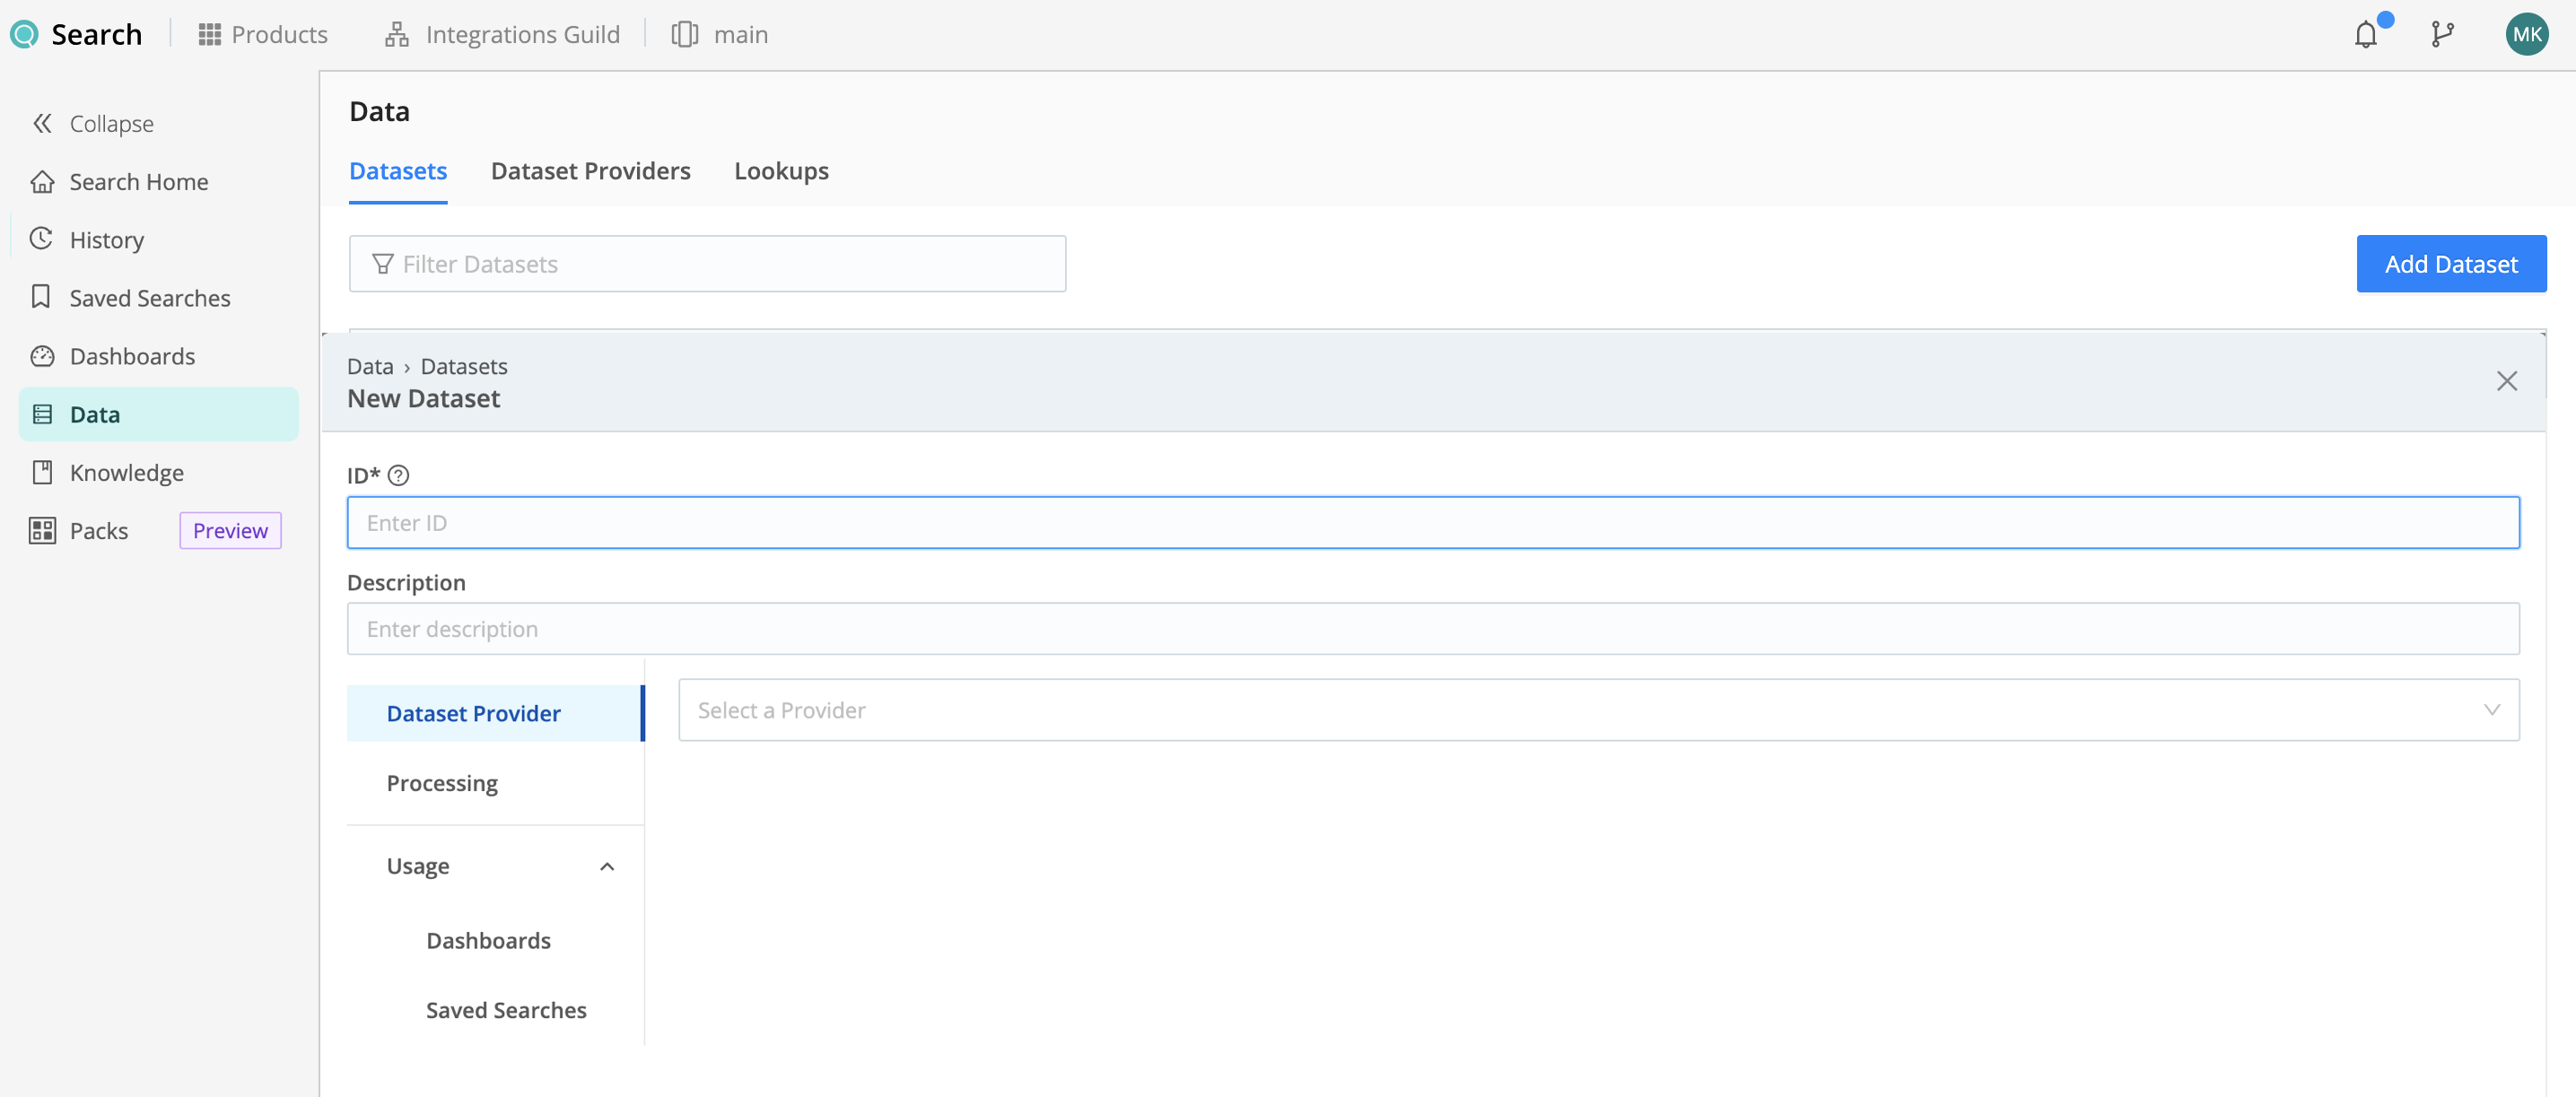
Task: Click the help icon next to the ID field
Action: pyautogui.click(x=399, y=475)
